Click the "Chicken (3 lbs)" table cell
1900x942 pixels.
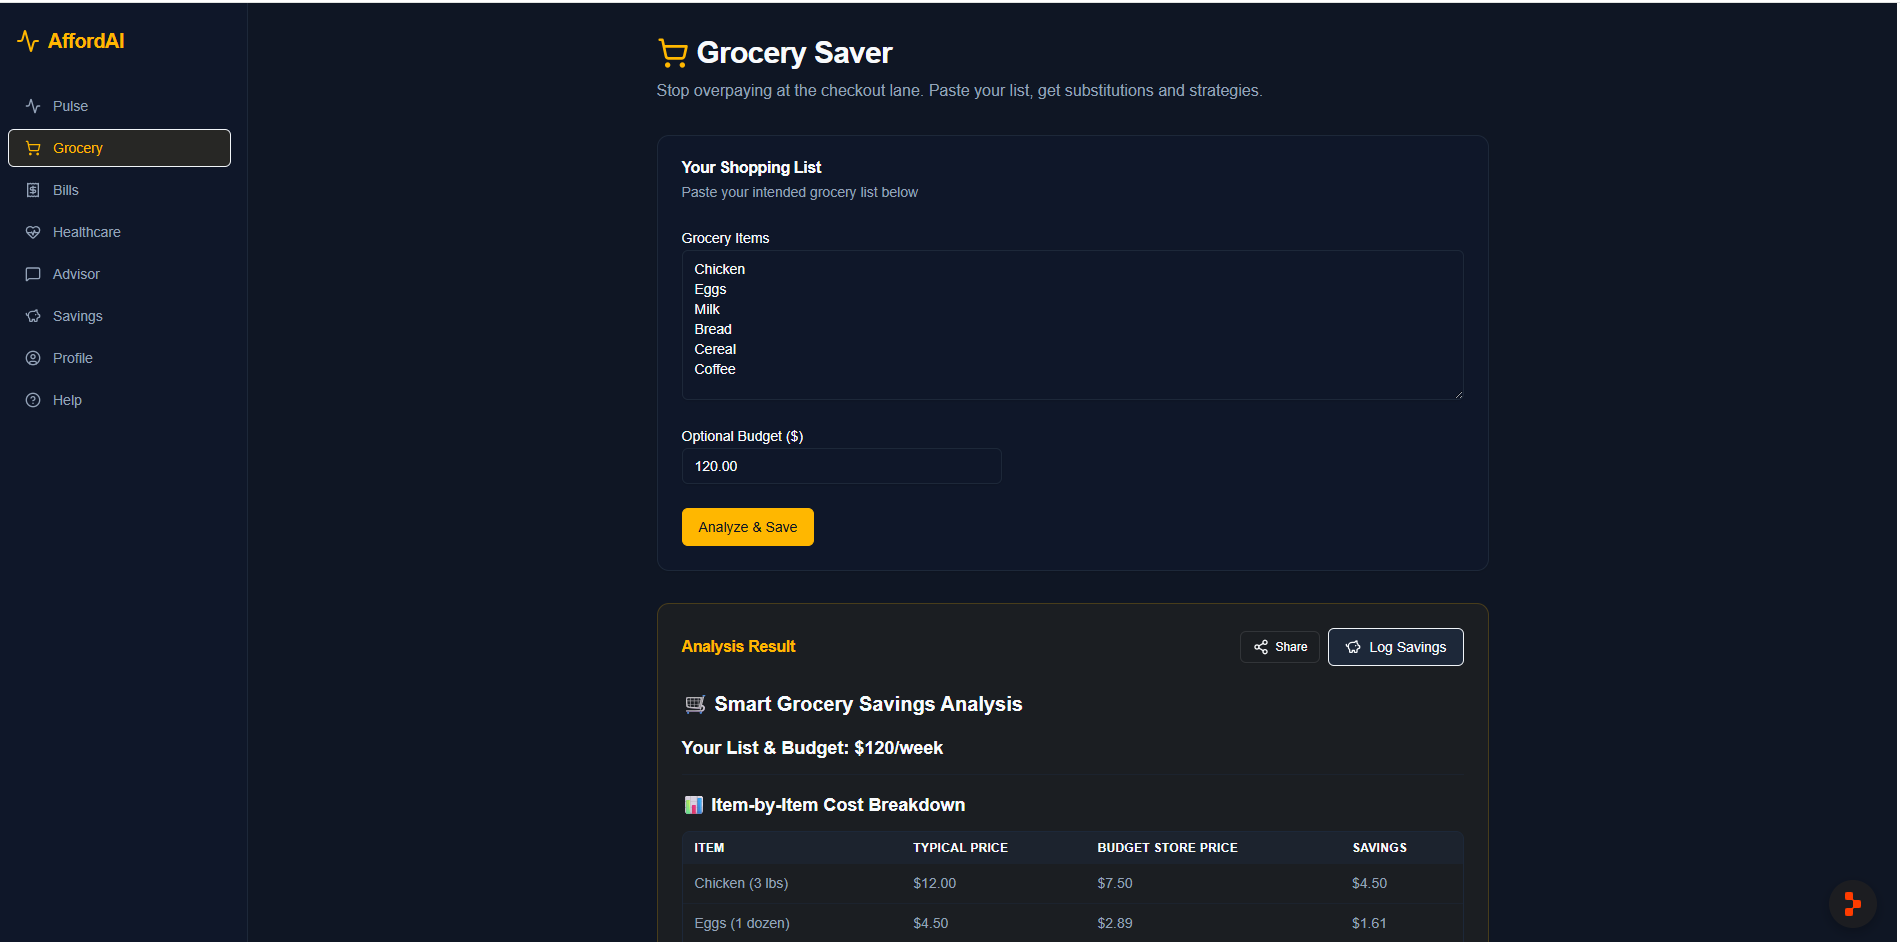pyautogui.click(x=741, y=883)
